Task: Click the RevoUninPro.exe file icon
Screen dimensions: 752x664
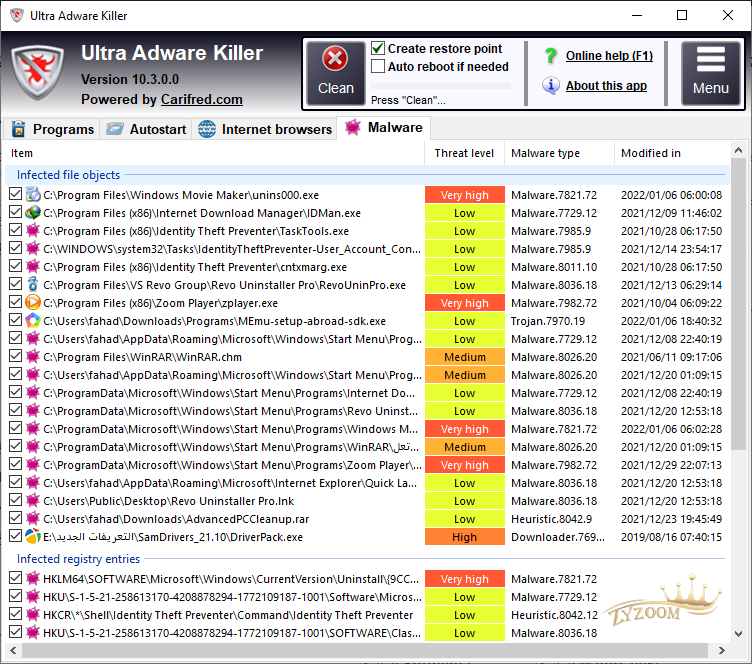Action: [33, 284]
